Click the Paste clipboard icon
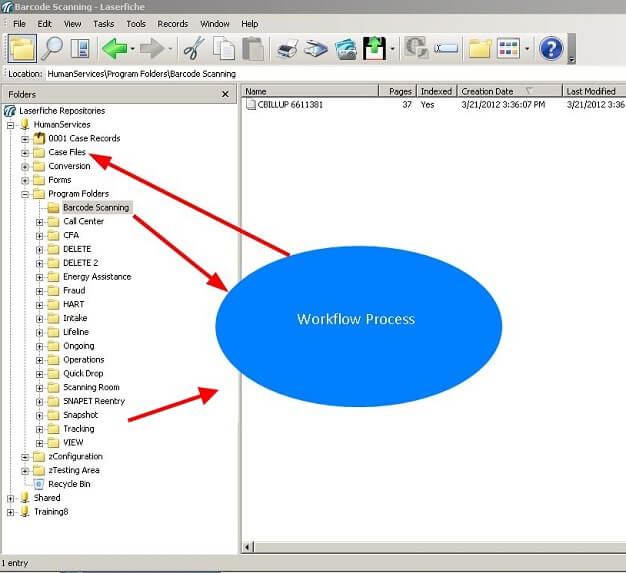This screenshot has height=573, width=626. tap(253, 49)
